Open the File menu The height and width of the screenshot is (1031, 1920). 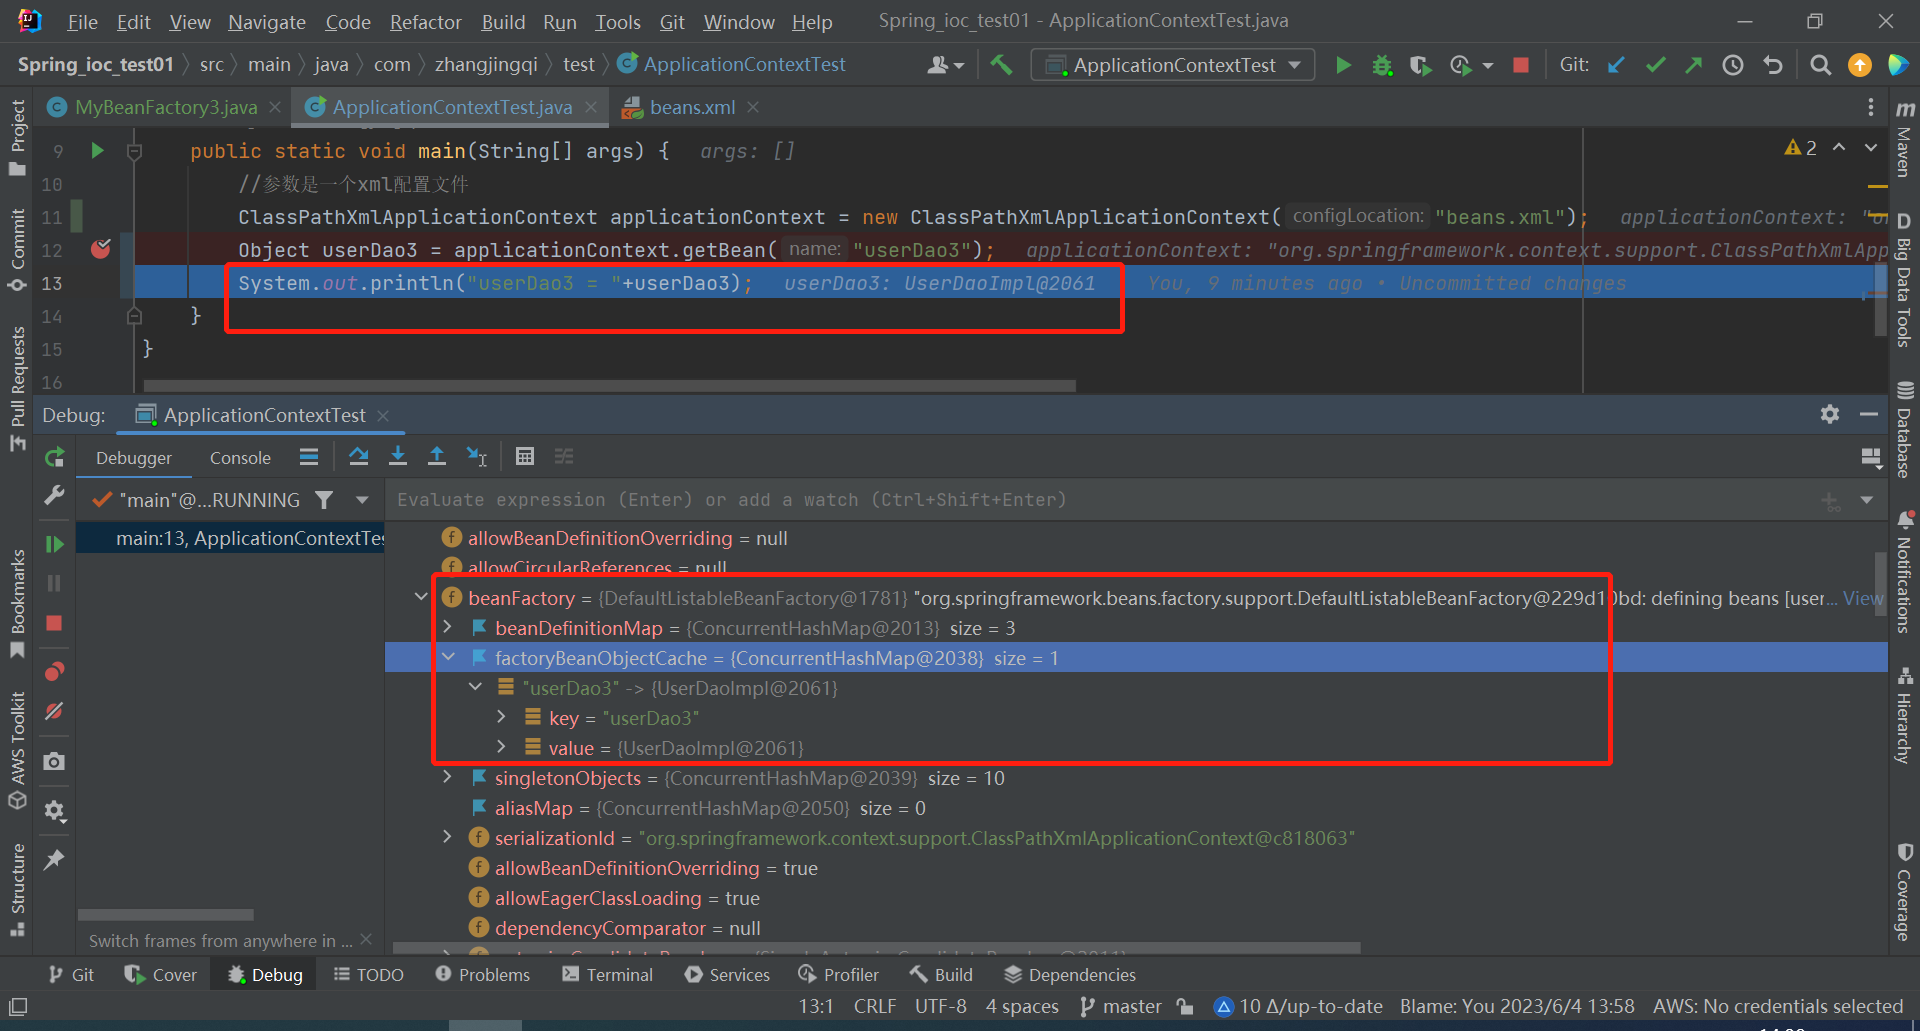[82, 22]
